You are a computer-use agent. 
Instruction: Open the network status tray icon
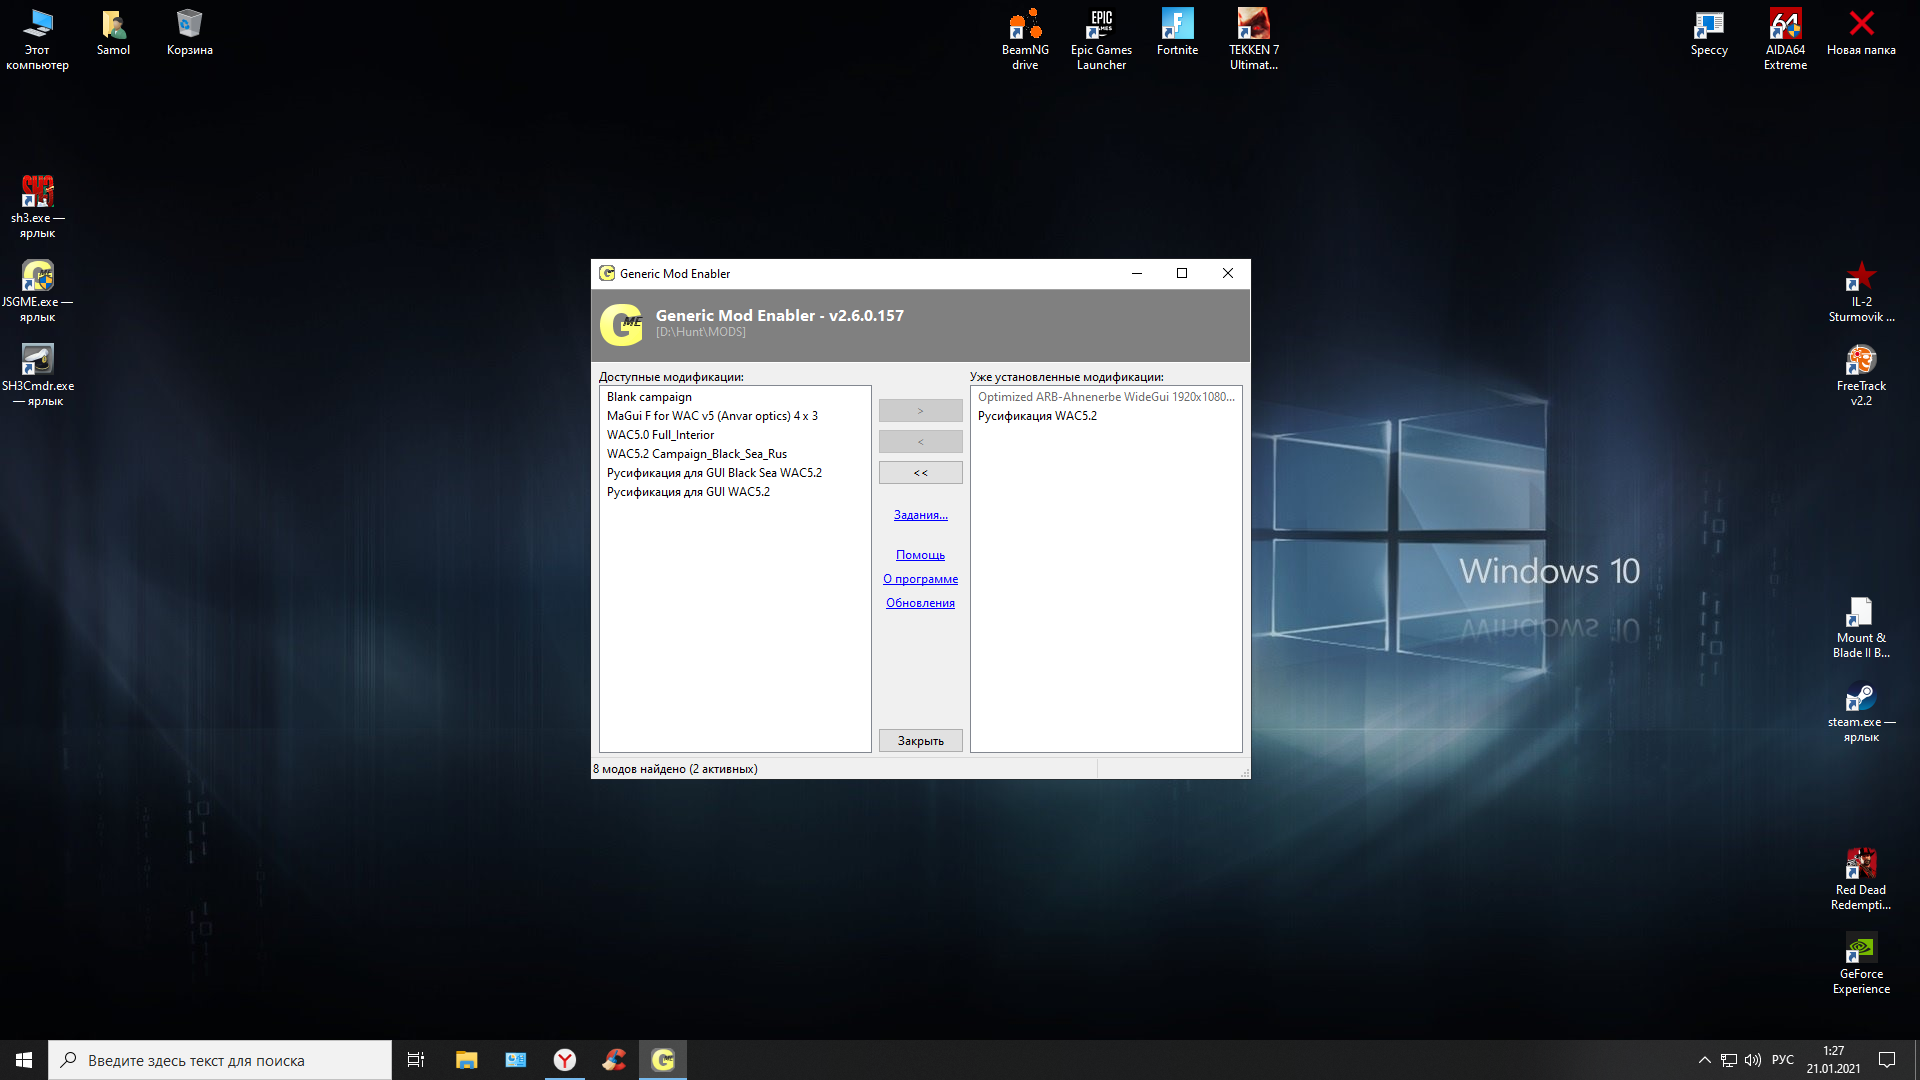[x=1729, y=1060]
